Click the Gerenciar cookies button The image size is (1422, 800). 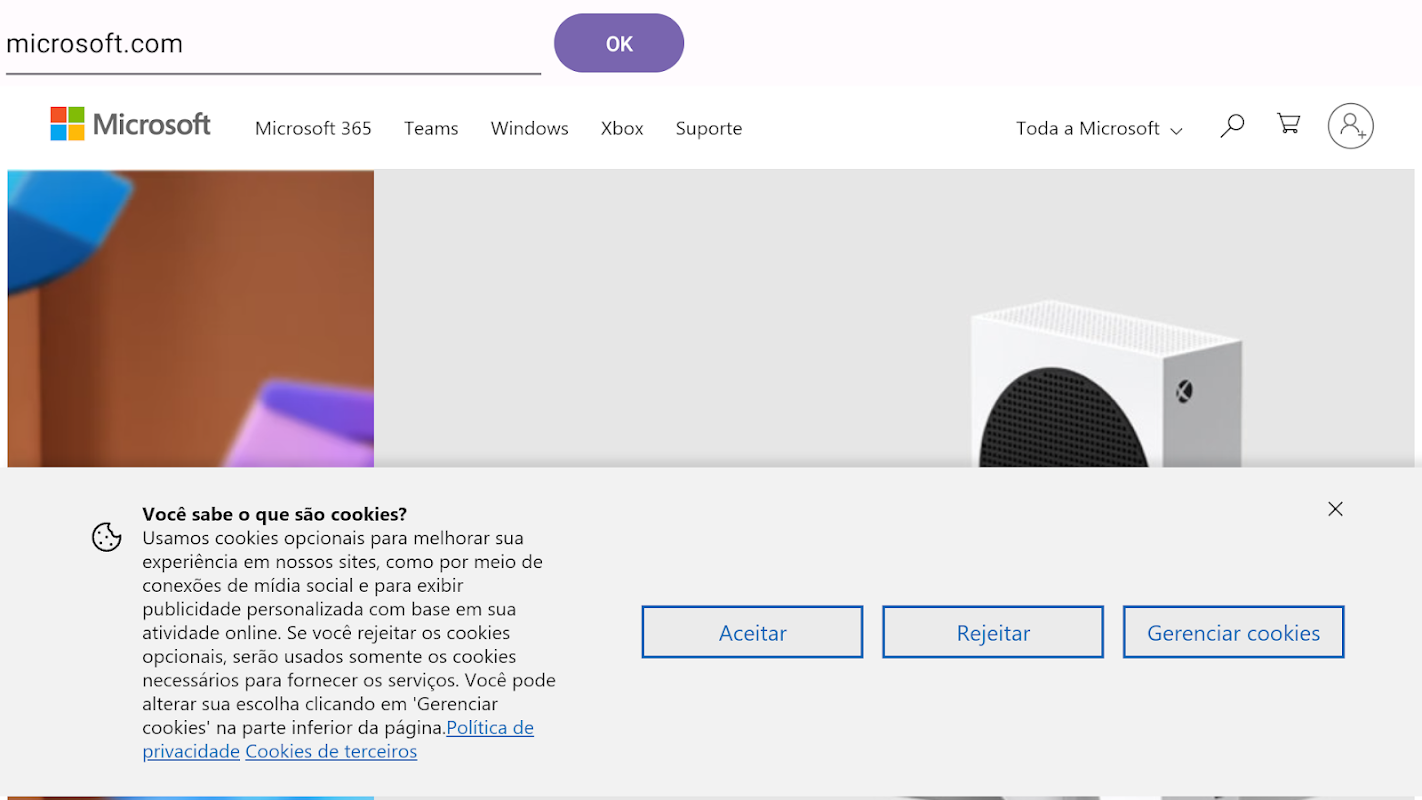(x=1233, y=632)
